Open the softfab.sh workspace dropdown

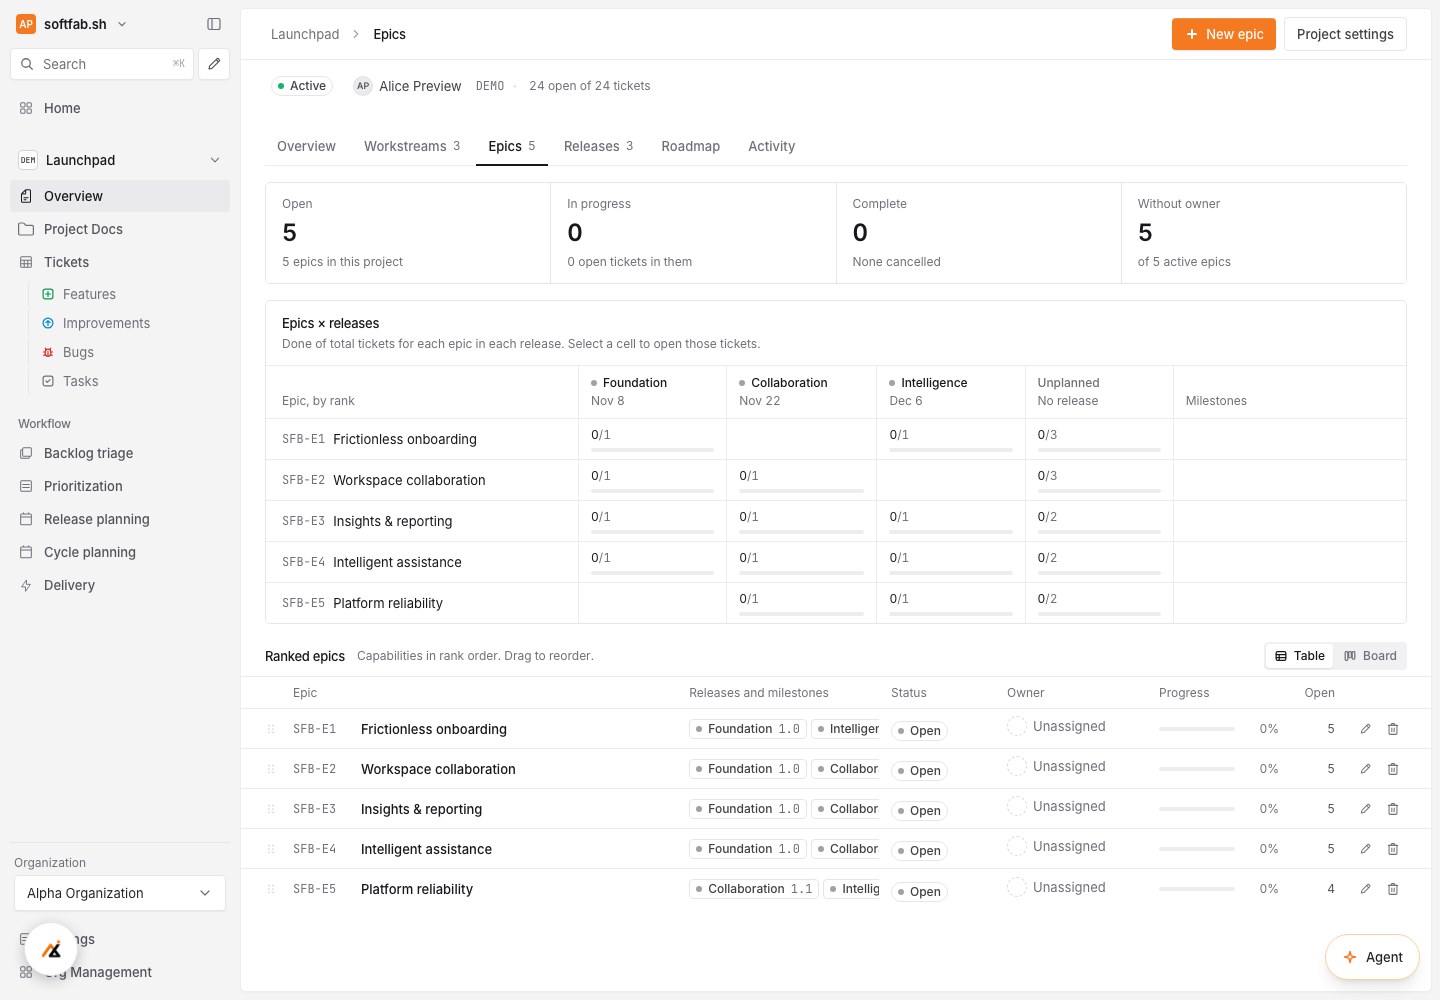coord(72,24)
